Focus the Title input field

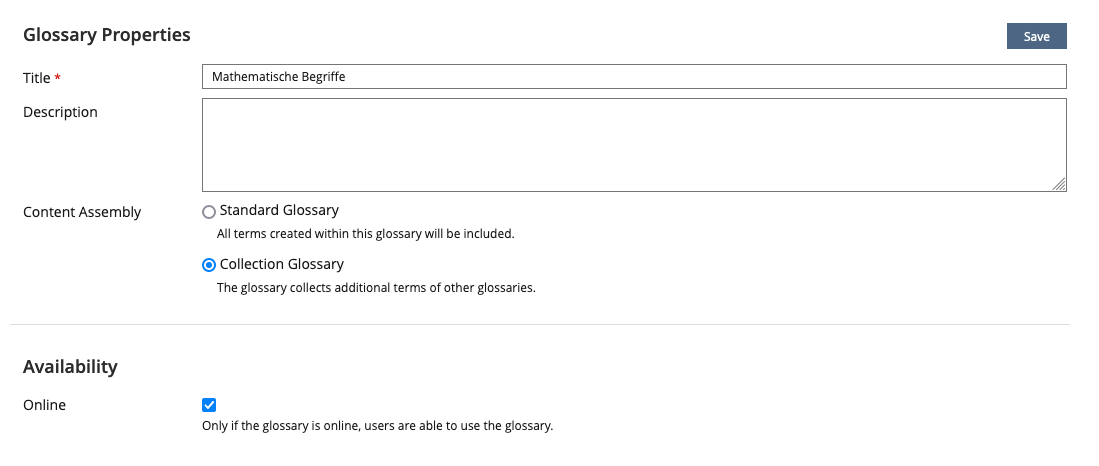point(634,77)
